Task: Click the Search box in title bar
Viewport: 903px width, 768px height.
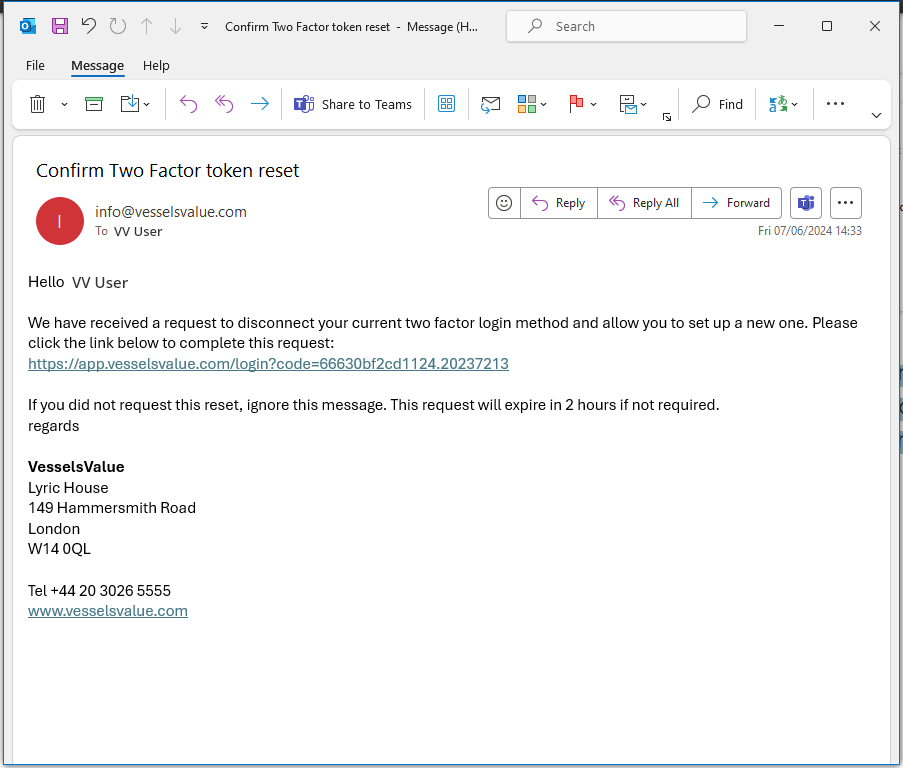Action: (626, 26)
